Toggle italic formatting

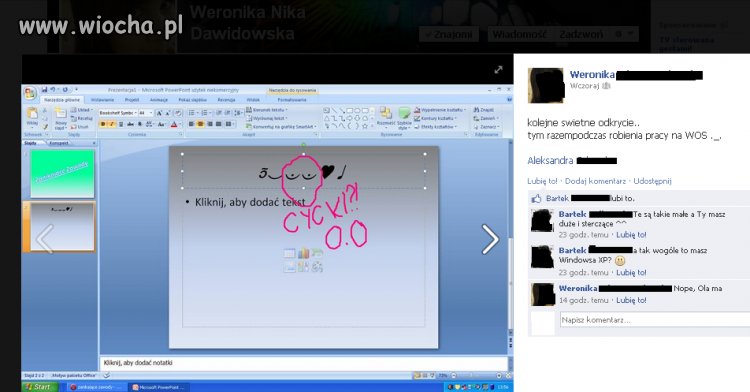[x=111, y=124]
